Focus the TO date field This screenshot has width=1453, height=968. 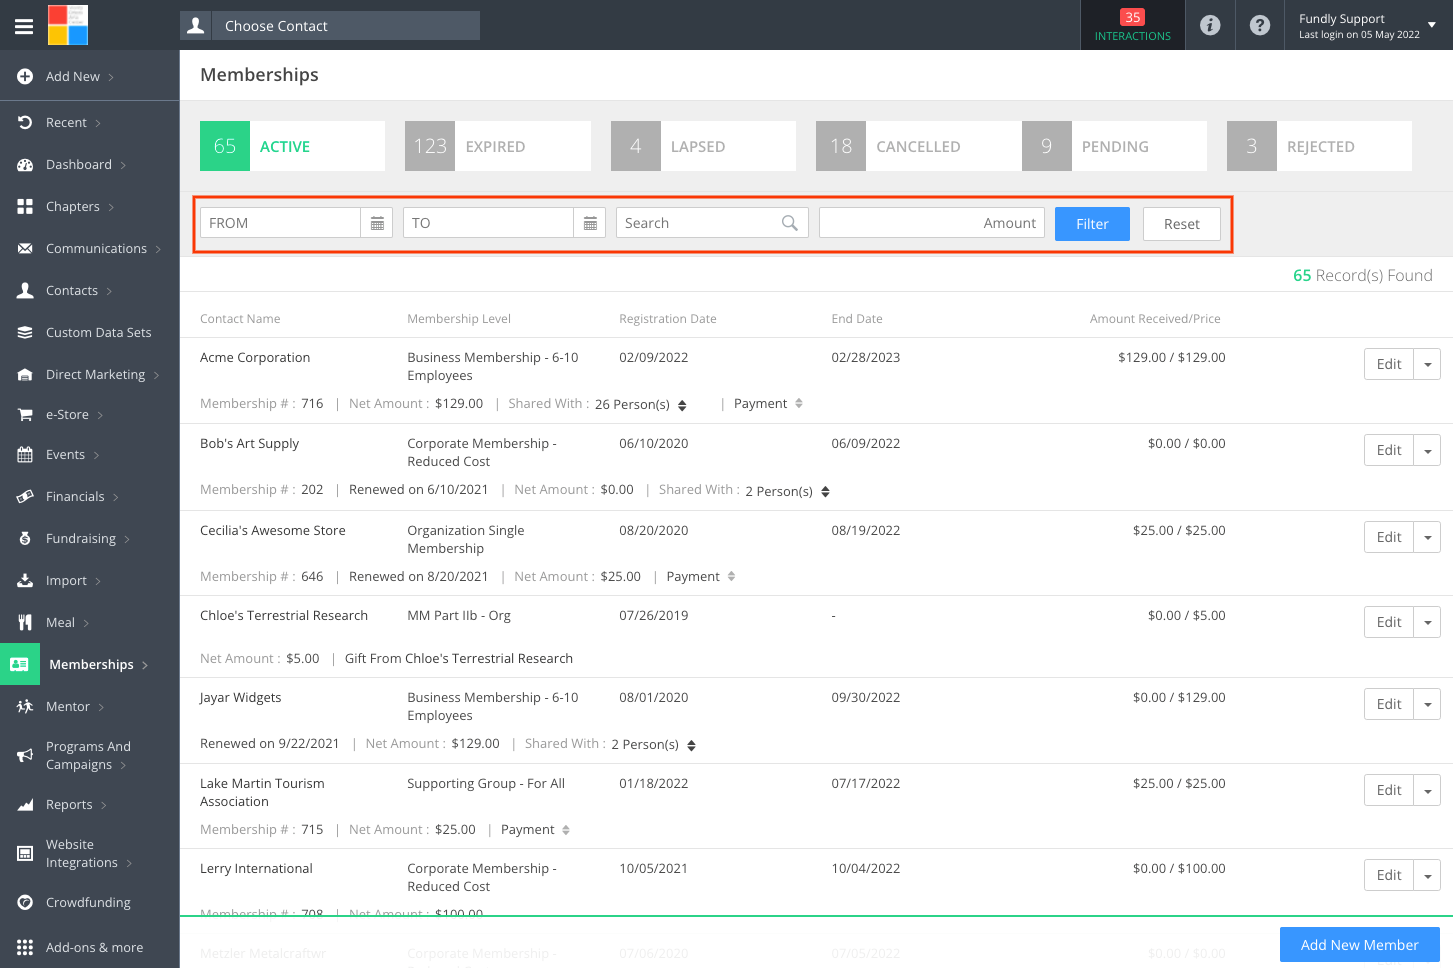[488, 223]
